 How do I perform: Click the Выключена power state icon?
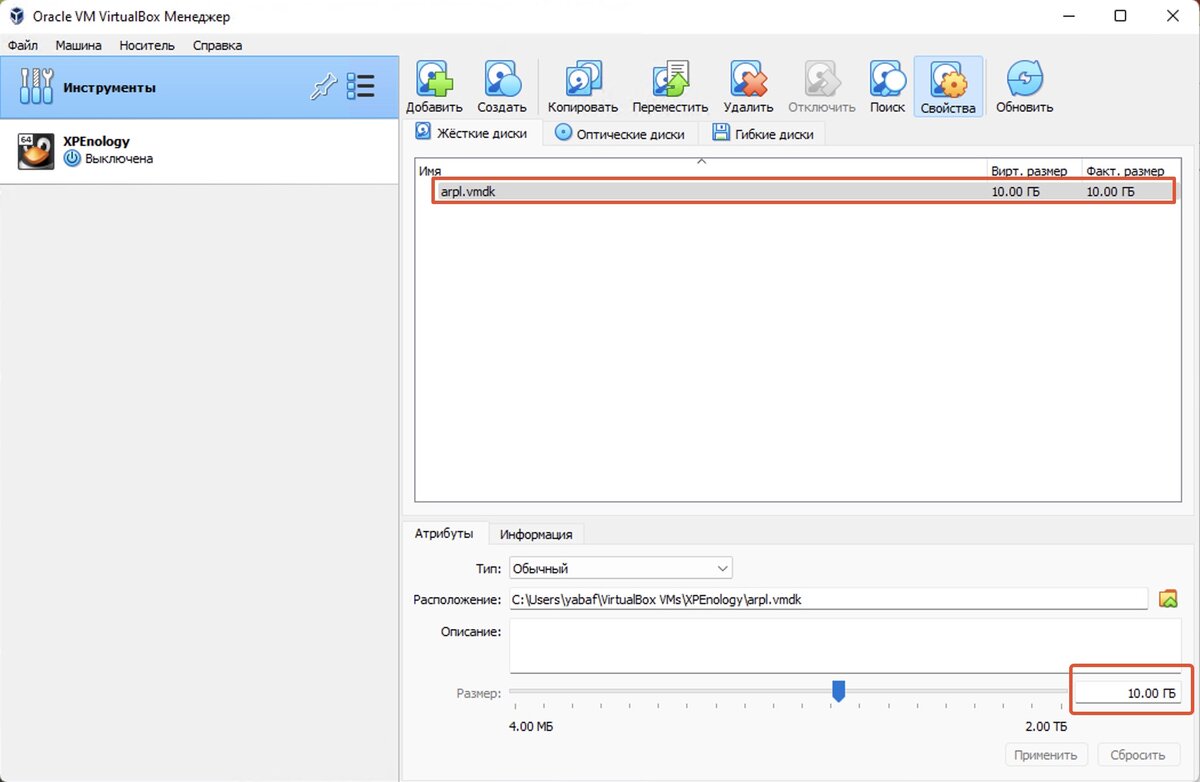point(72,158)
